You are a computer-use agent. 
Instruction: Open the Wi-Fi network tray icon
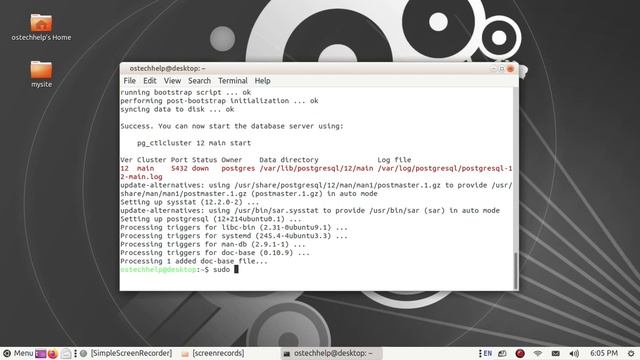[x=538, y=353]
